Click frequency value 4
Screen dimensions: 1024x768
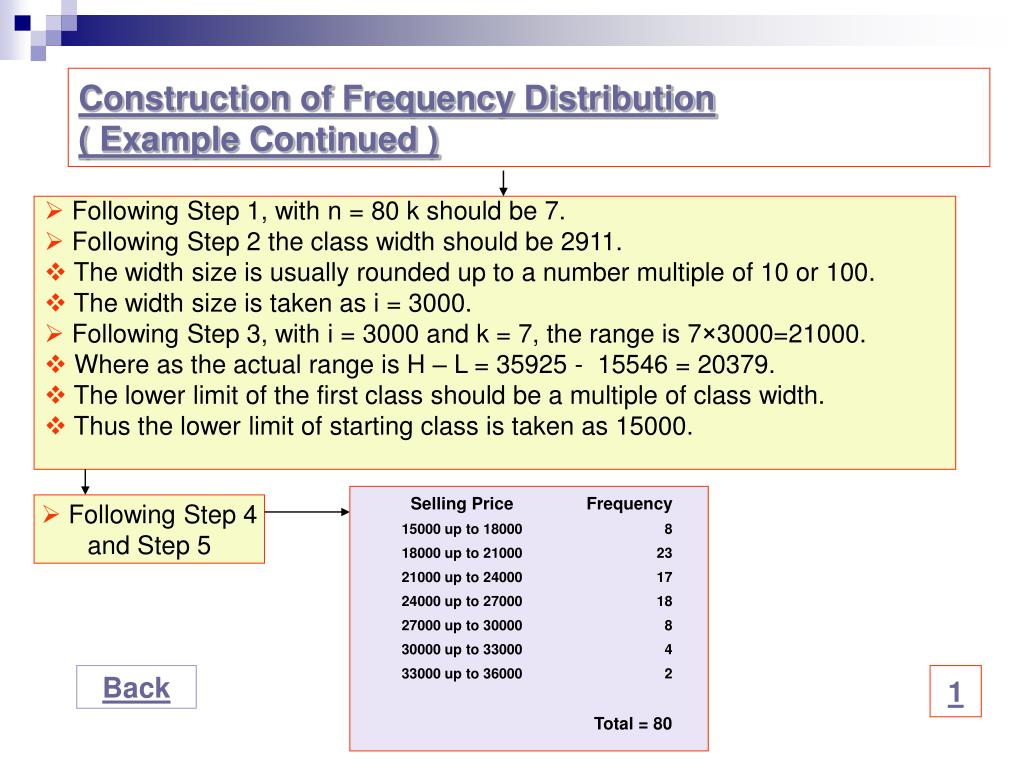click(x=668, y=650)
